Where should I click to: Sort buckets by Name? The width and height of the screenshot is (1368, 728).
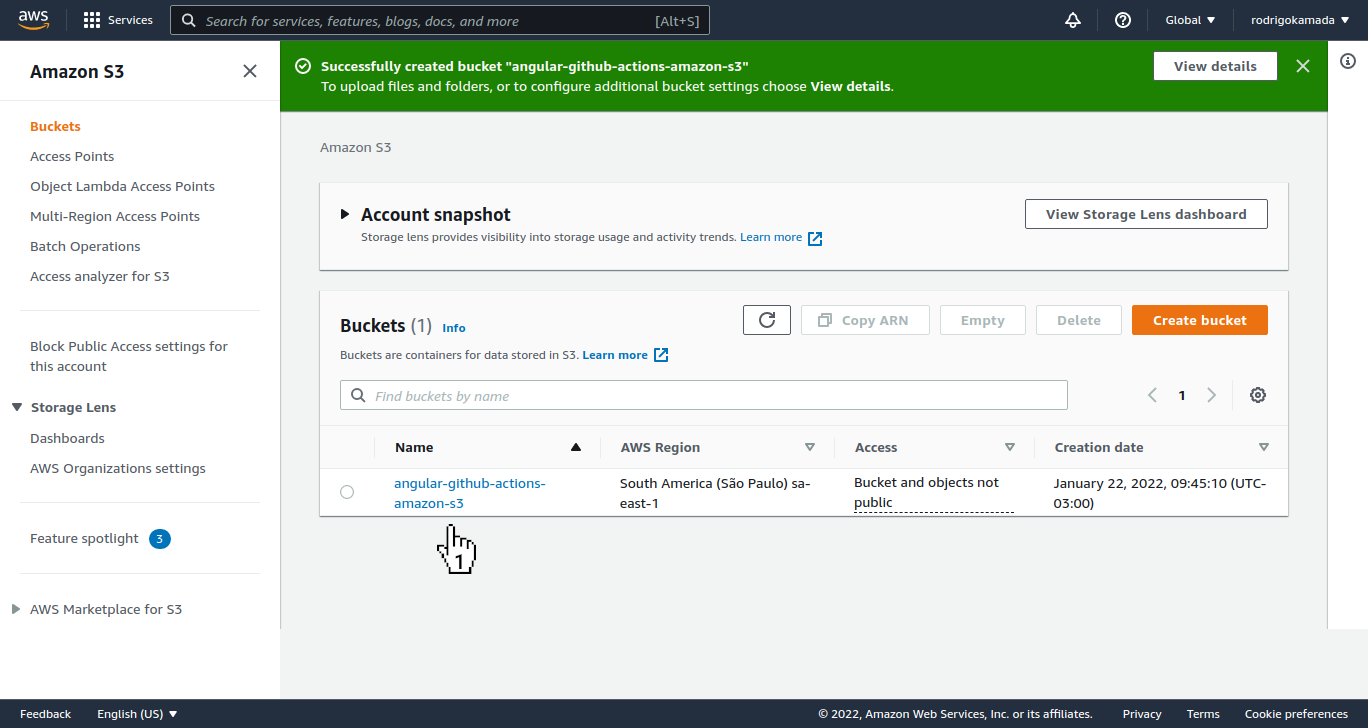(x=414, y=447)
